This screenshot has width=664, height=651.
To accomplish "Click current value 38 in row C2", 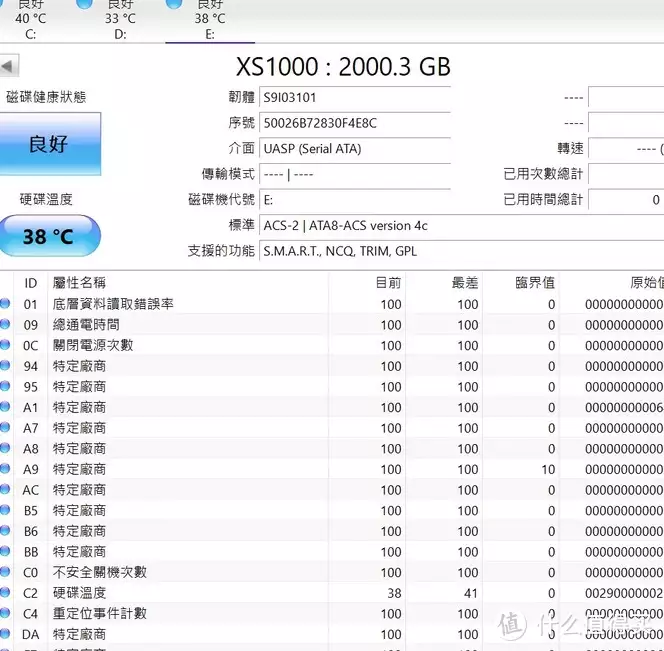I will (394, 593).
